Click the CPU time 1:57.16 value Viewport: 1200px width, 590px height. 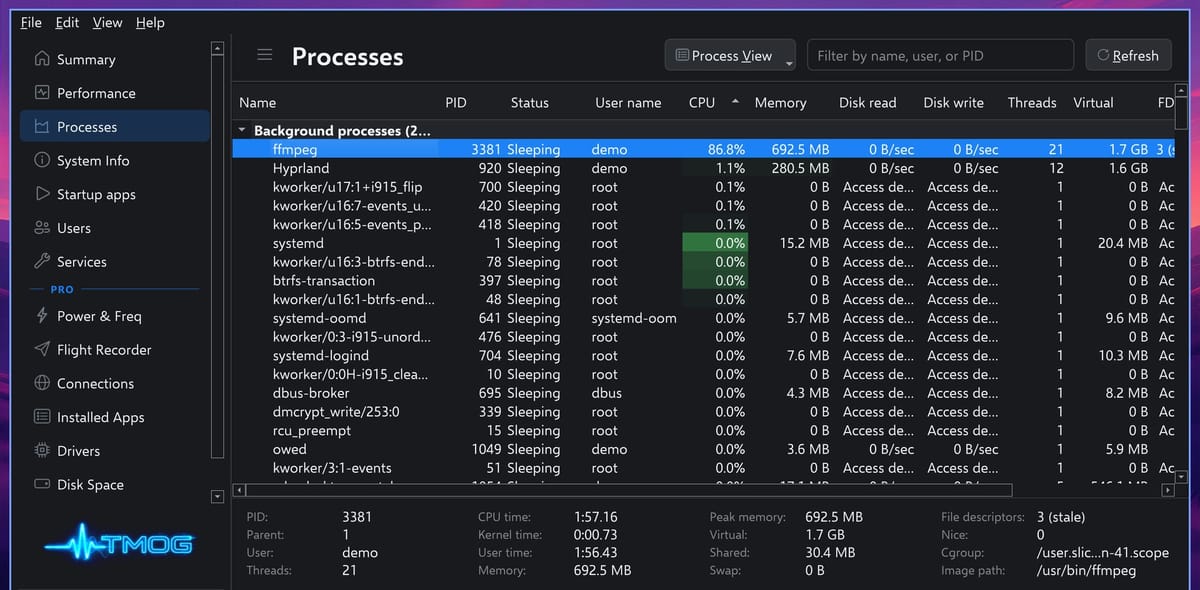click(596, 517)
